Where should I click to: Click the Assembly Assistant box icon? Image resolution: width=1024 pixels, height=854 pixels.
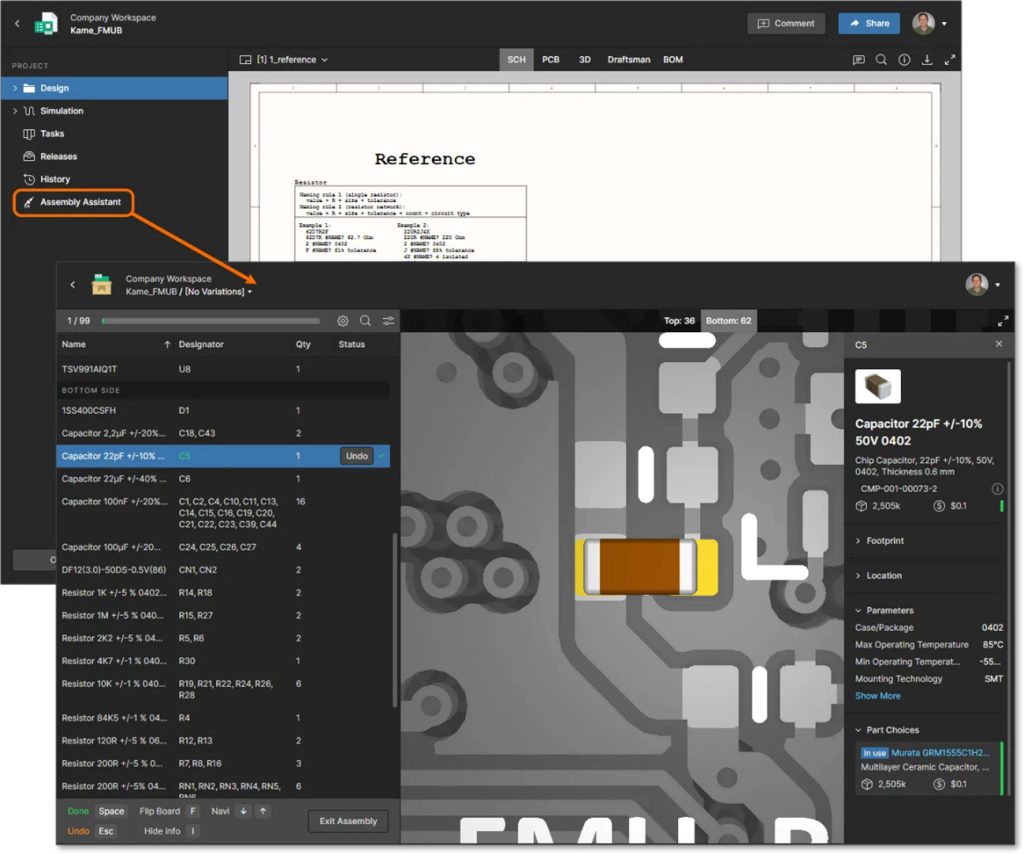point(101,285)
